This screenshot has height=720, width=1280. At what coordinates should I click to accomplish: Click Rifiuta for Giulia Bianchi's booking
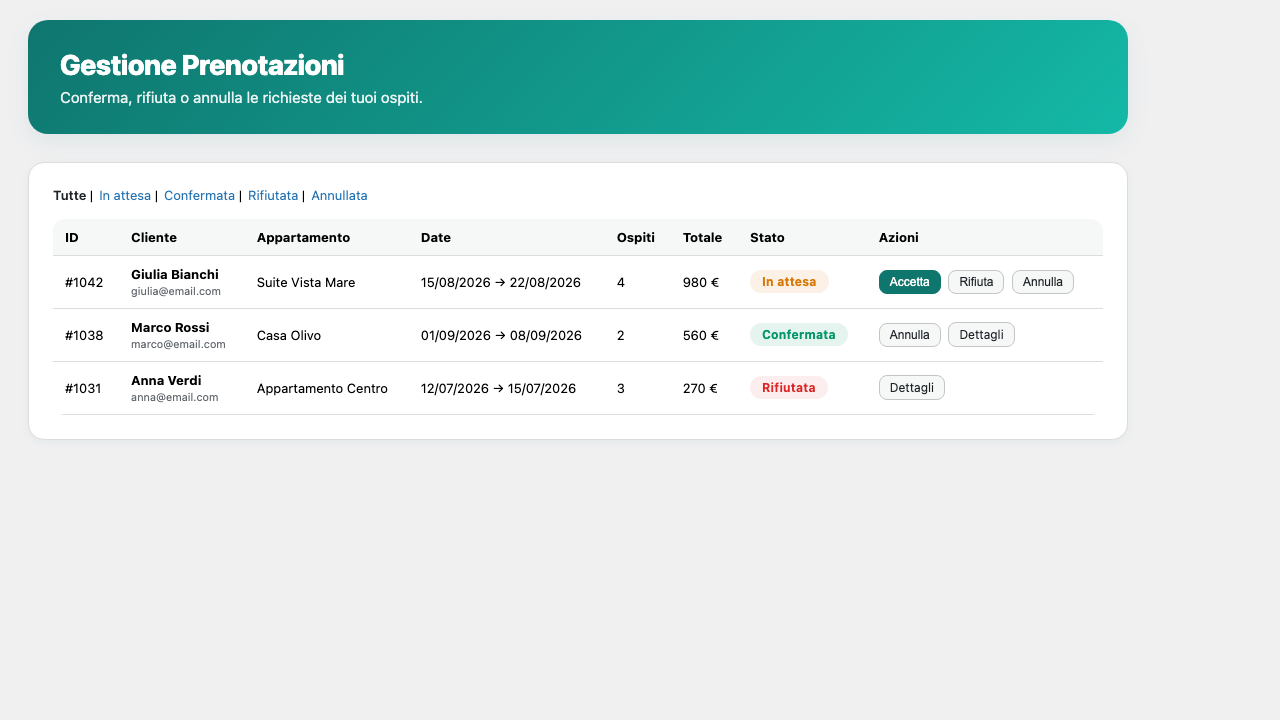tap(976, 282)
